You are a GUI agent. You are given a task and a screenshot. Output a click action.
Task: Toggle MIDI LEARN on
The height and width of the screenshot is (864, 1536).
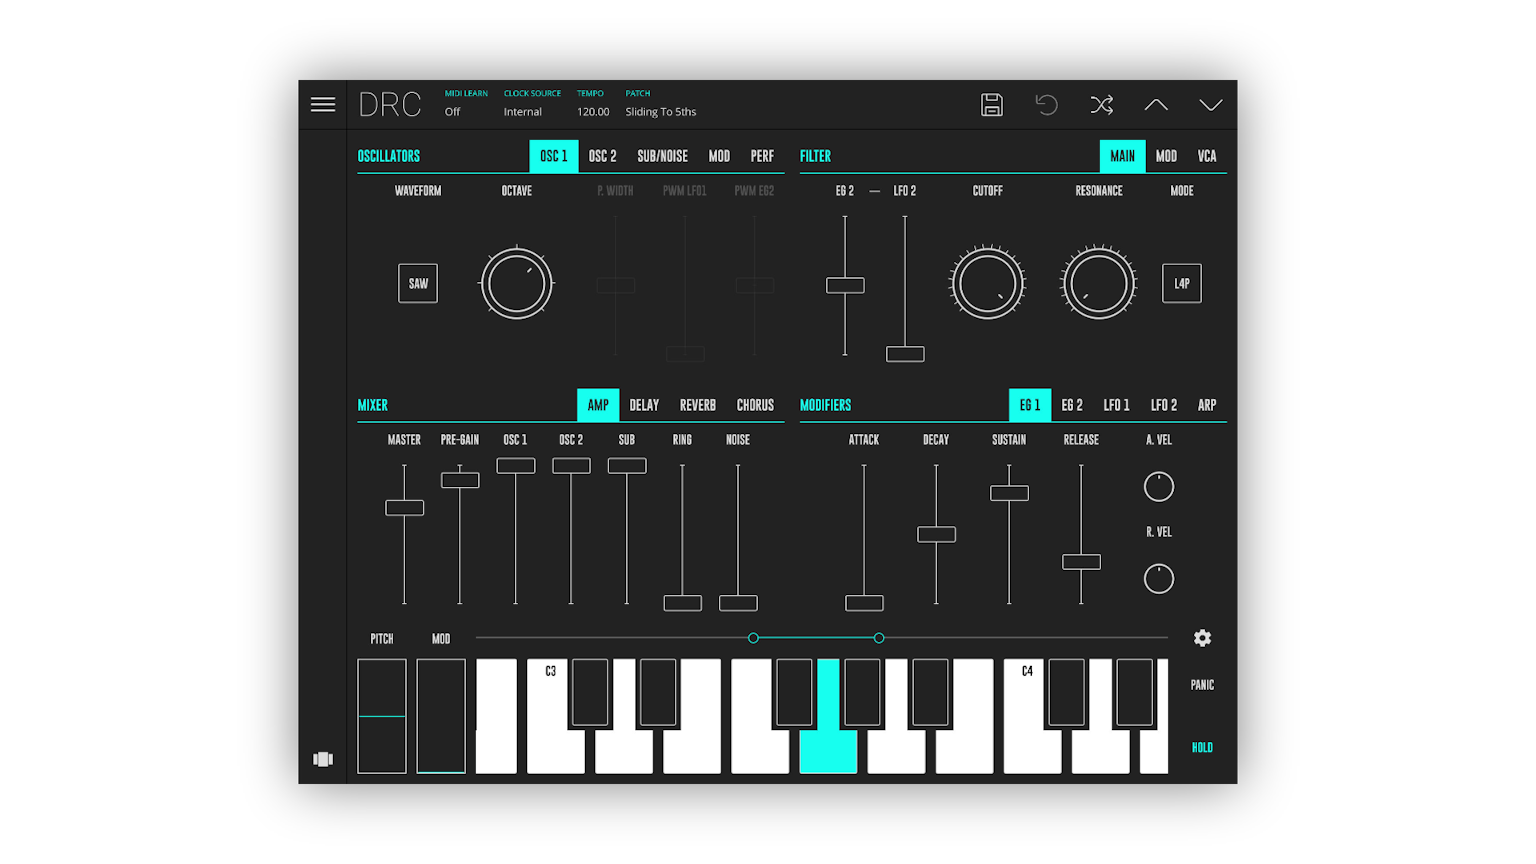pos(452,111)
